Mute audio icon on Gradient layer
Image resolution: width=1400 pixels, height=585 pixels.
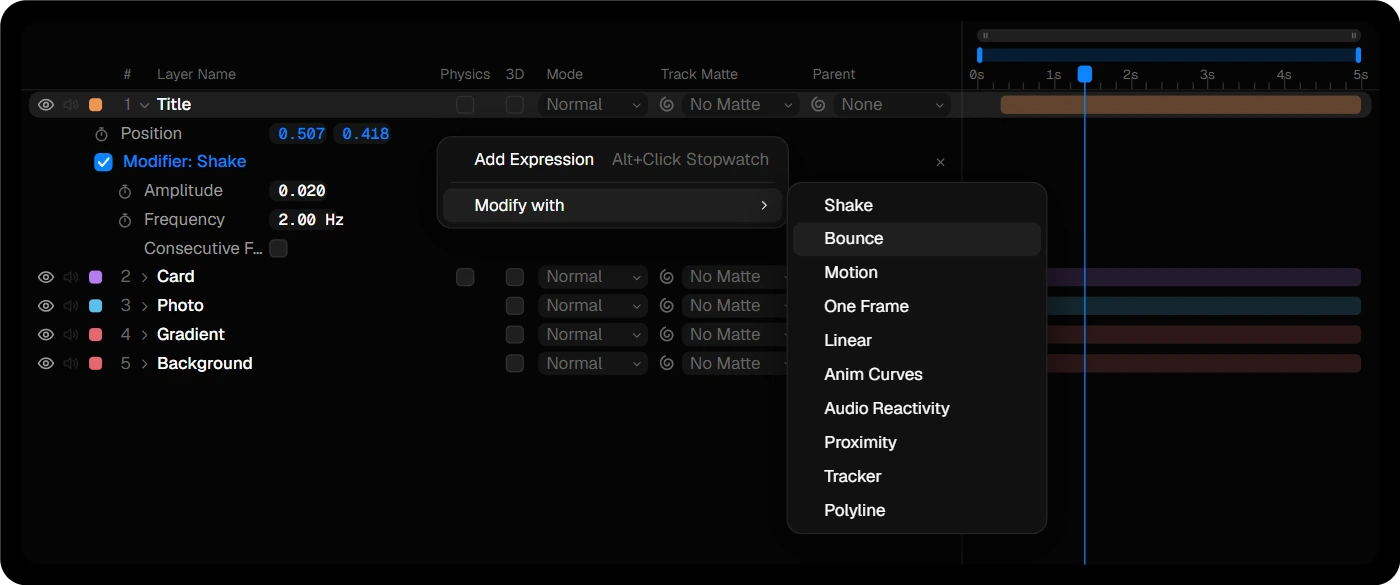coord(71,335)
